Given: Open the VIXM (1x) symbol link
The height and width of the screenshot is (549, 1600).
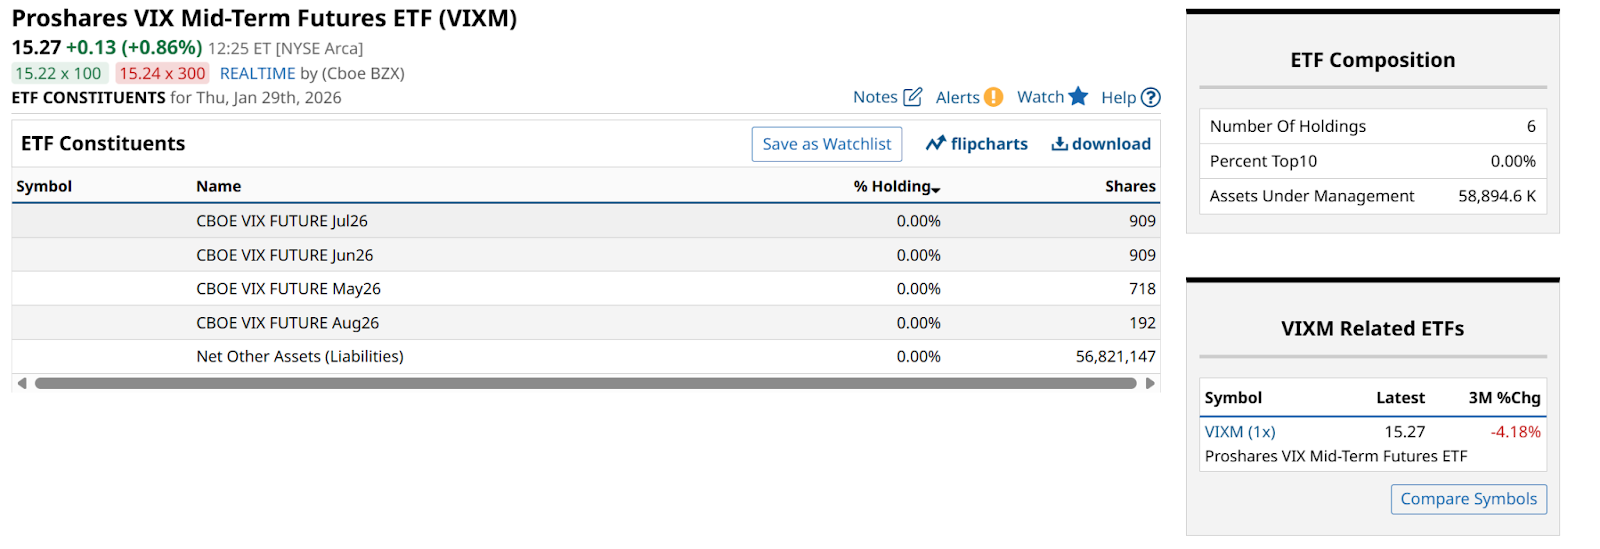Looking at the screenshot, I should point(1240,432).
